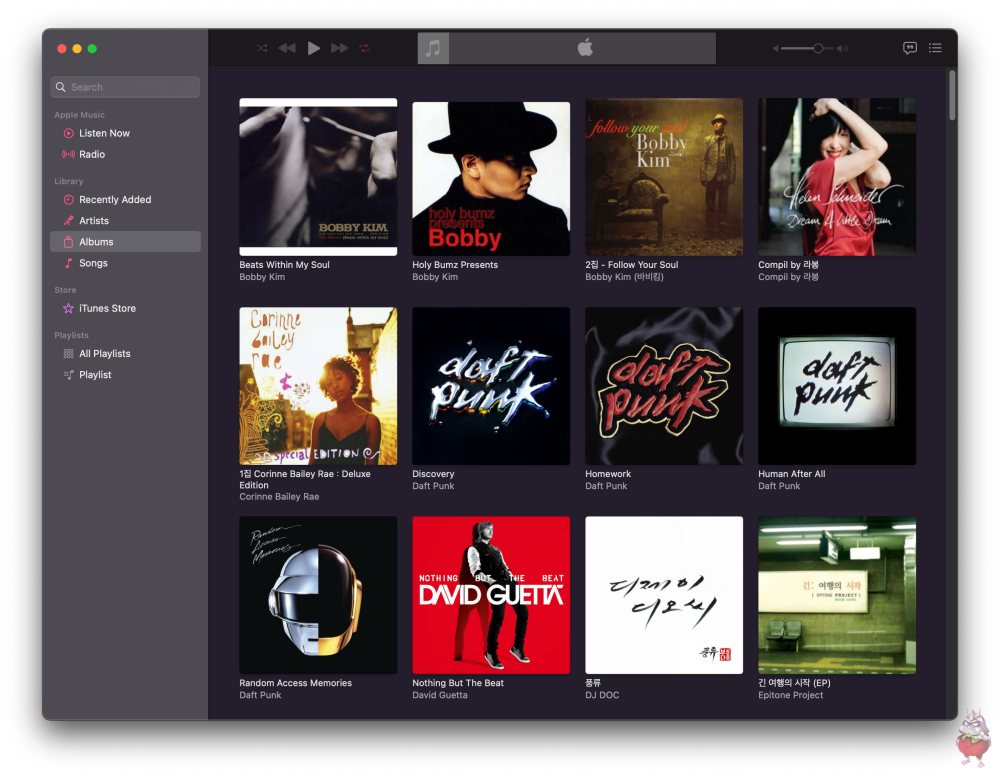Open Holy Bumz Presents album cover
The height and width of the screenshot is (776, 1000).
tap(491, 179)
